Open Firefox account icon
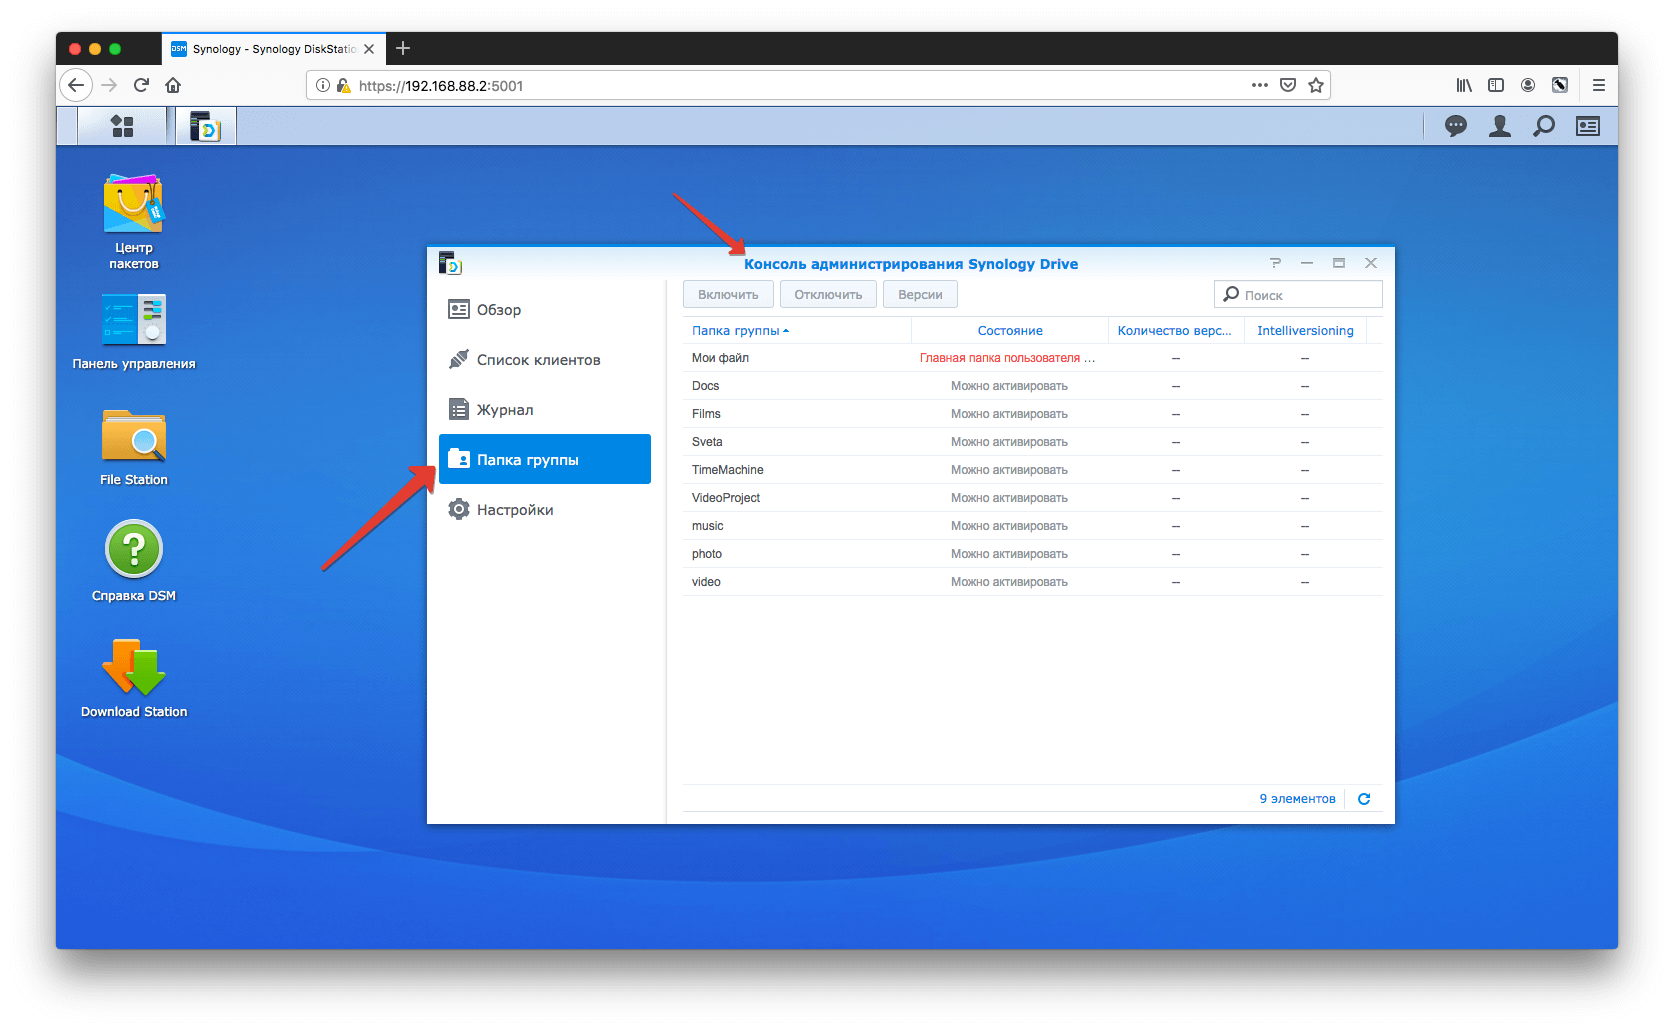Viewport: 1674px width, 1029px height. 1528,85
